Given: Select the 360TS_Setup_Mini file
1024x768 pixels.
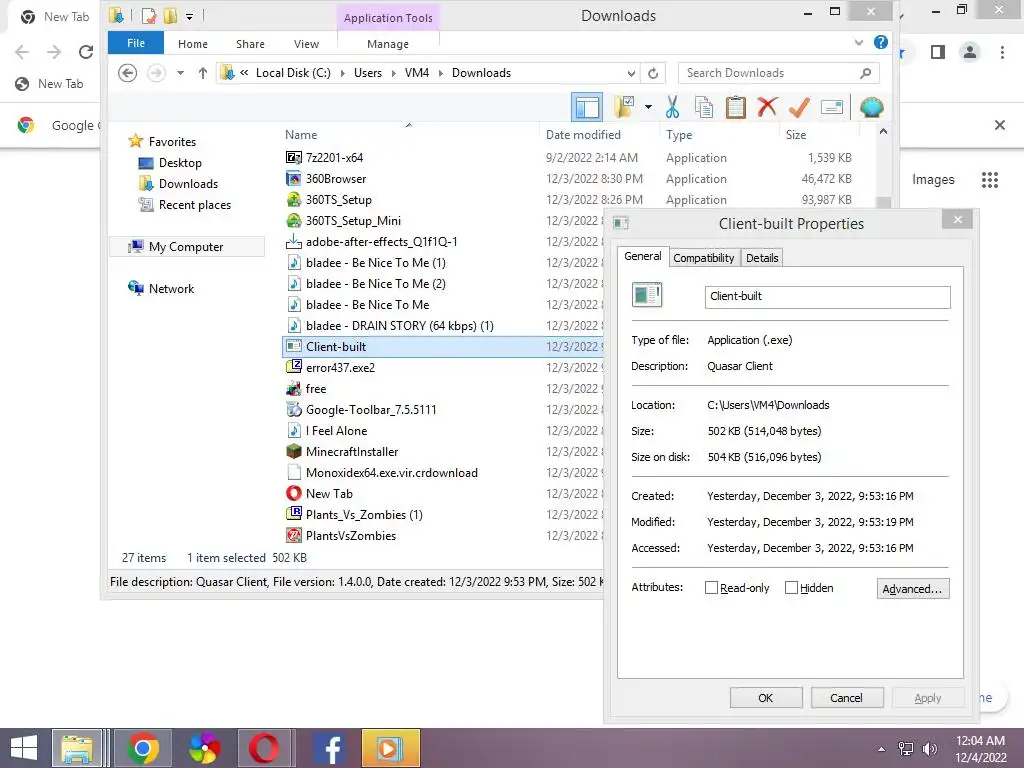Looking at the screenshot, I should click(x=353, y=221).
